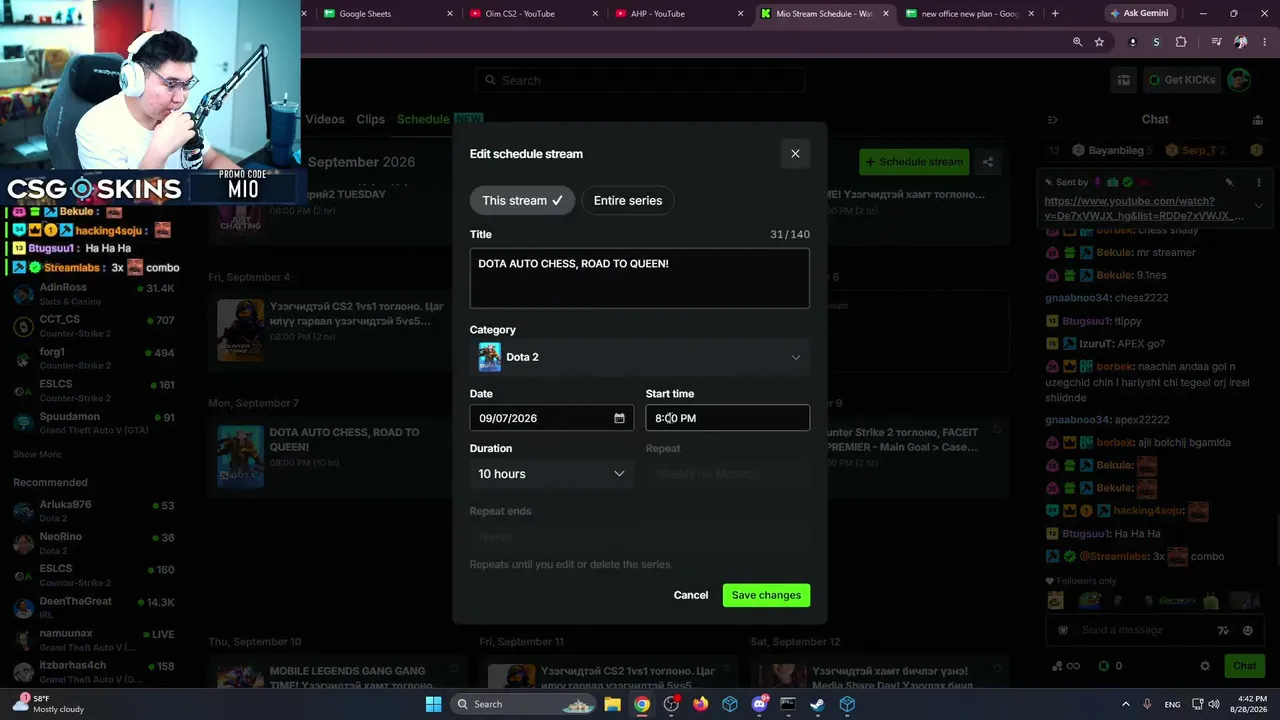Open the Duration dropdown set to 10 hours
Image resolution: width=1280 pixels, height=720 pixels.
coord(551,474)
